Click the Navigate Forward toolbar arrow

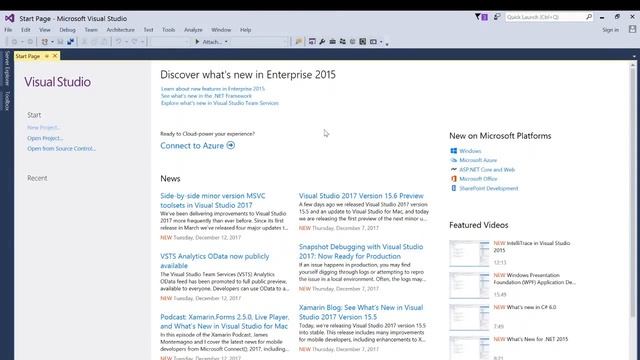[x=30, y=42]
